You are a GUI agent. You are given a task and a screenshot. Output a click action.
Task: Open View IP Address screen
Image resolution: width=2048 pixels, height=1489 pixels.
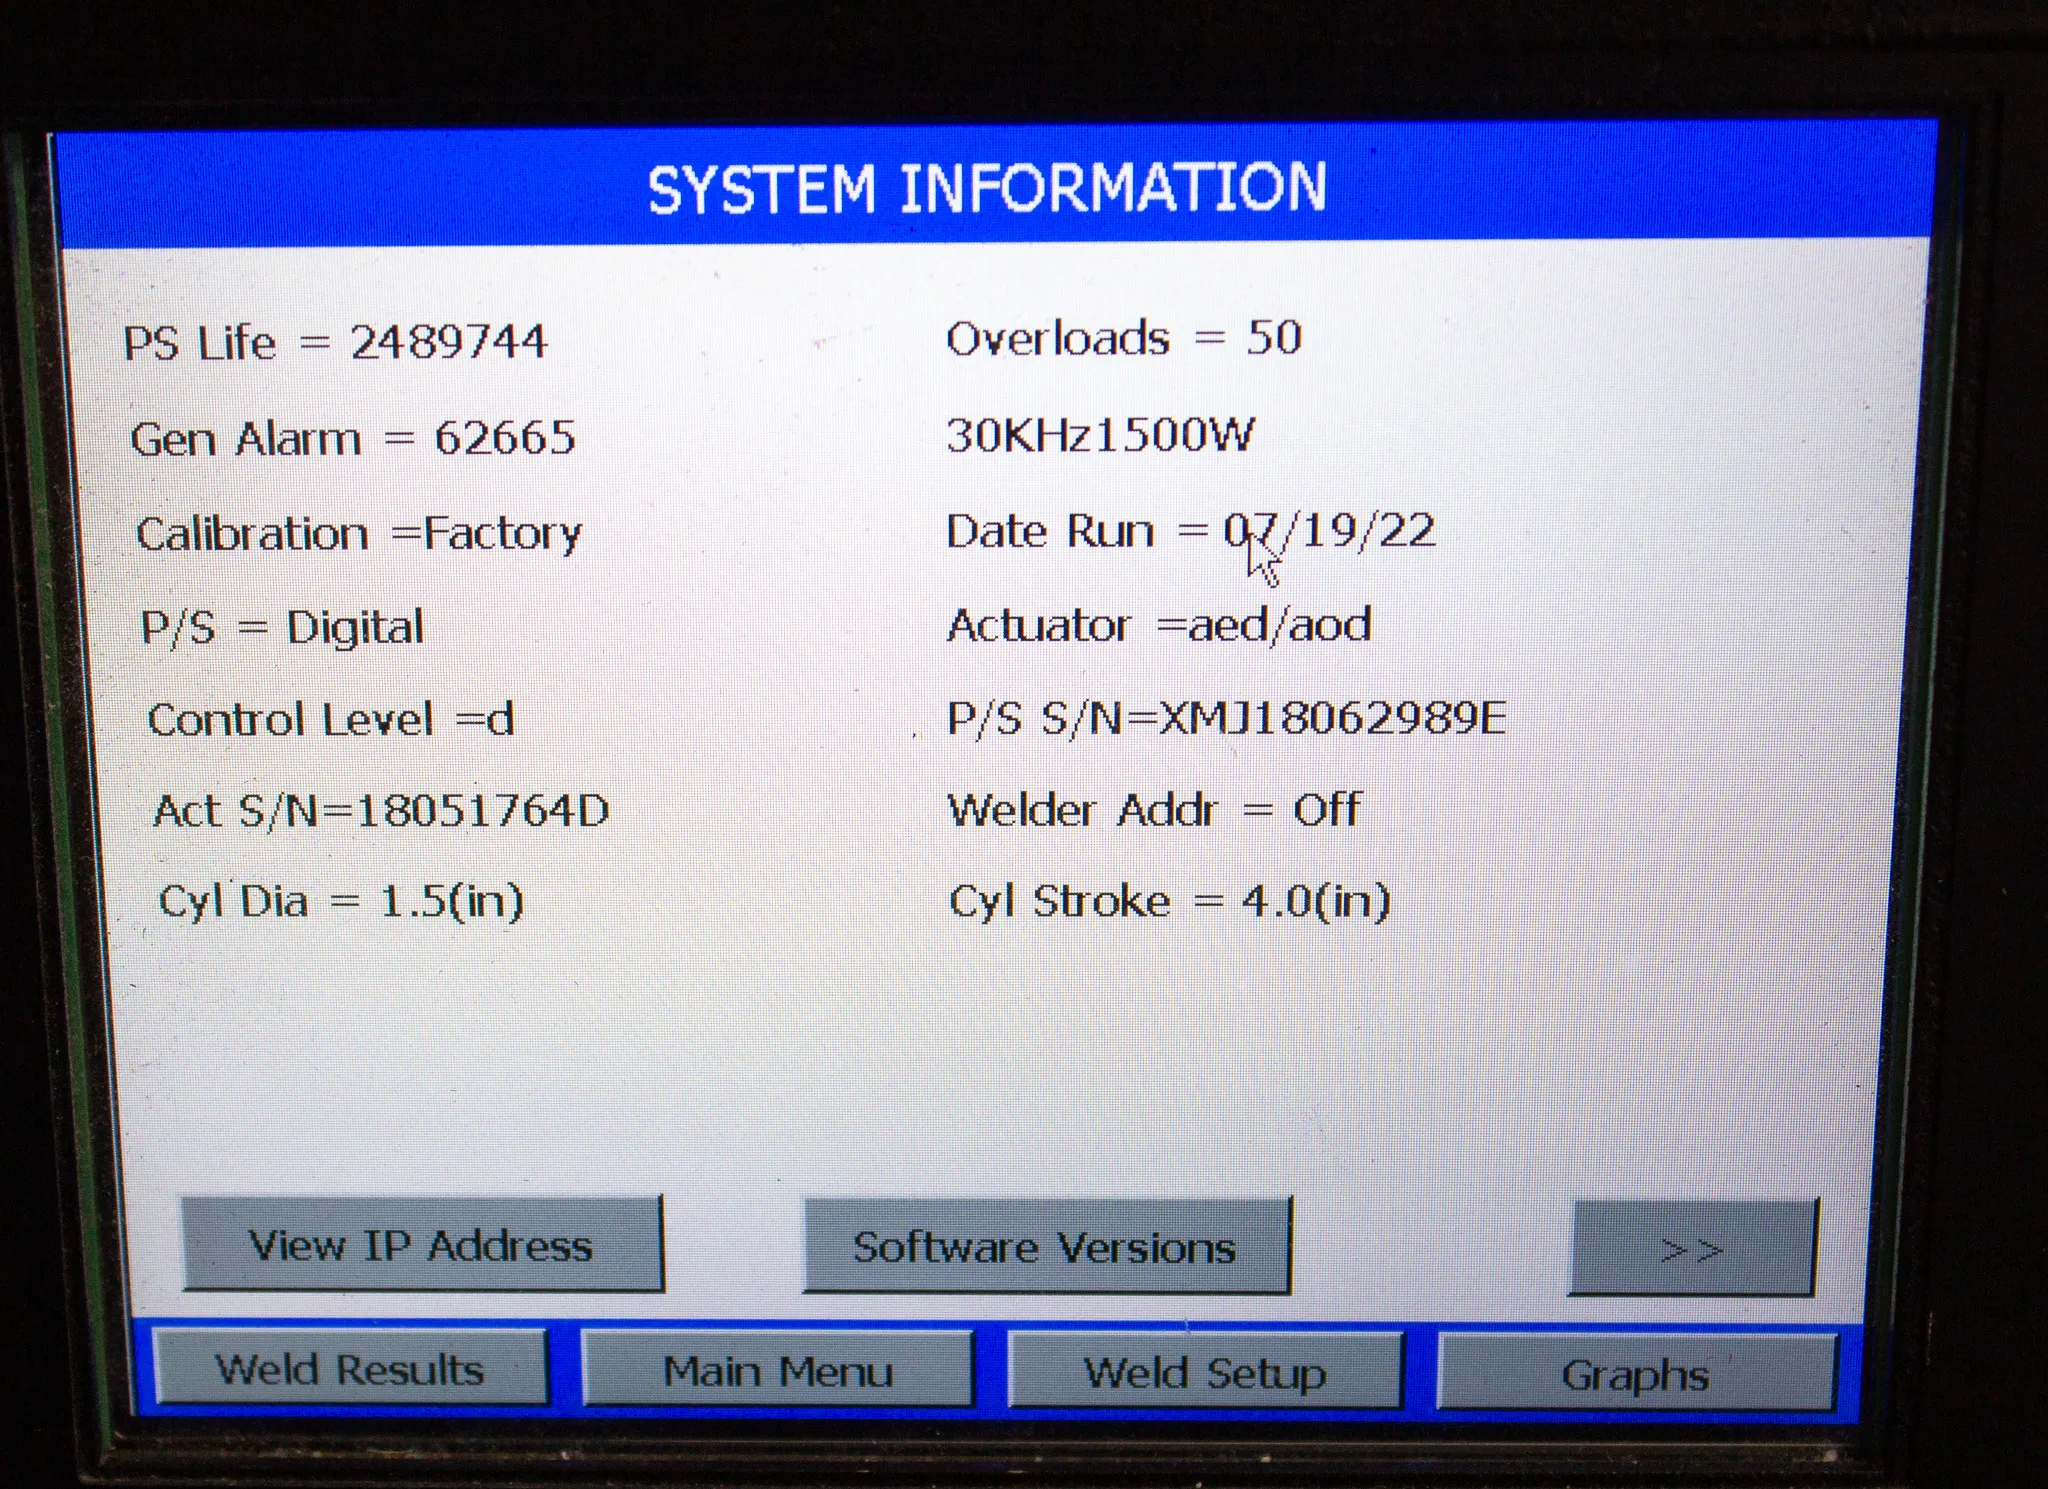coord(422,1244)
